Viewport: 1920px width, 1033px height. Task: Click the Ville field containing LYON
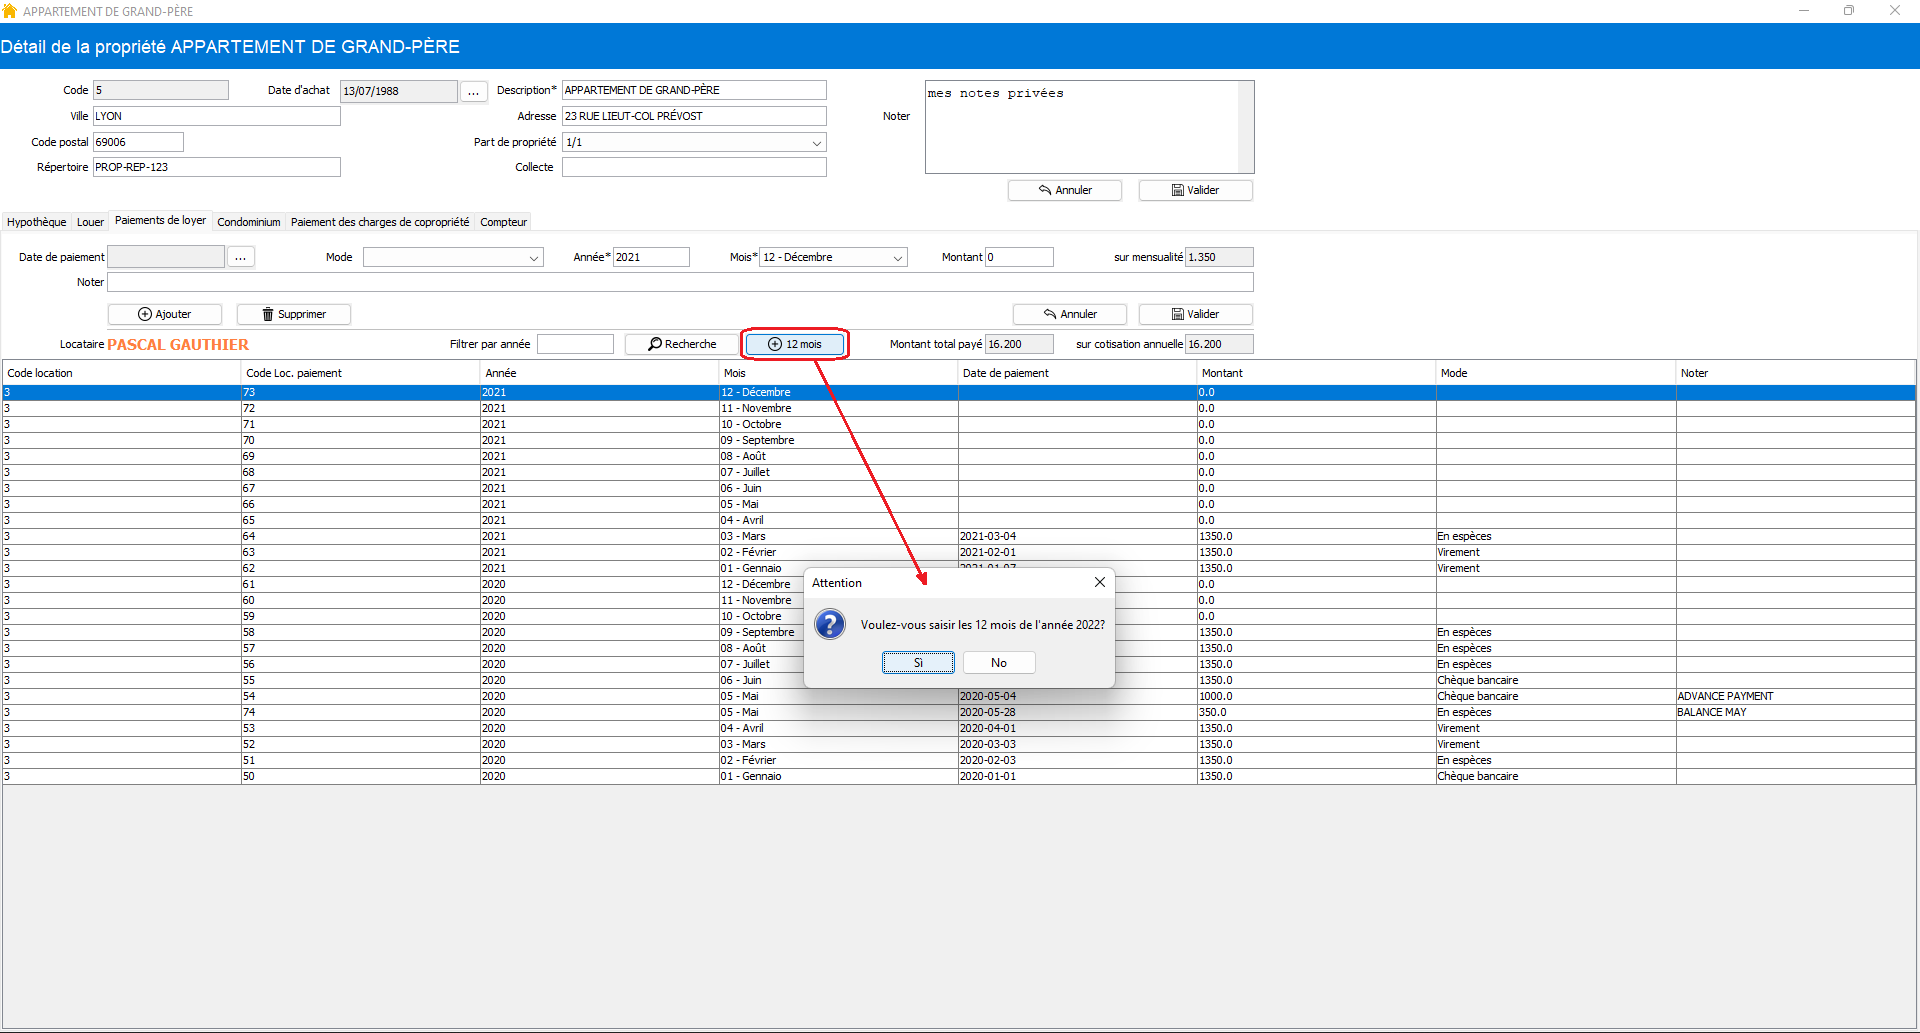(x=217, y=116)
